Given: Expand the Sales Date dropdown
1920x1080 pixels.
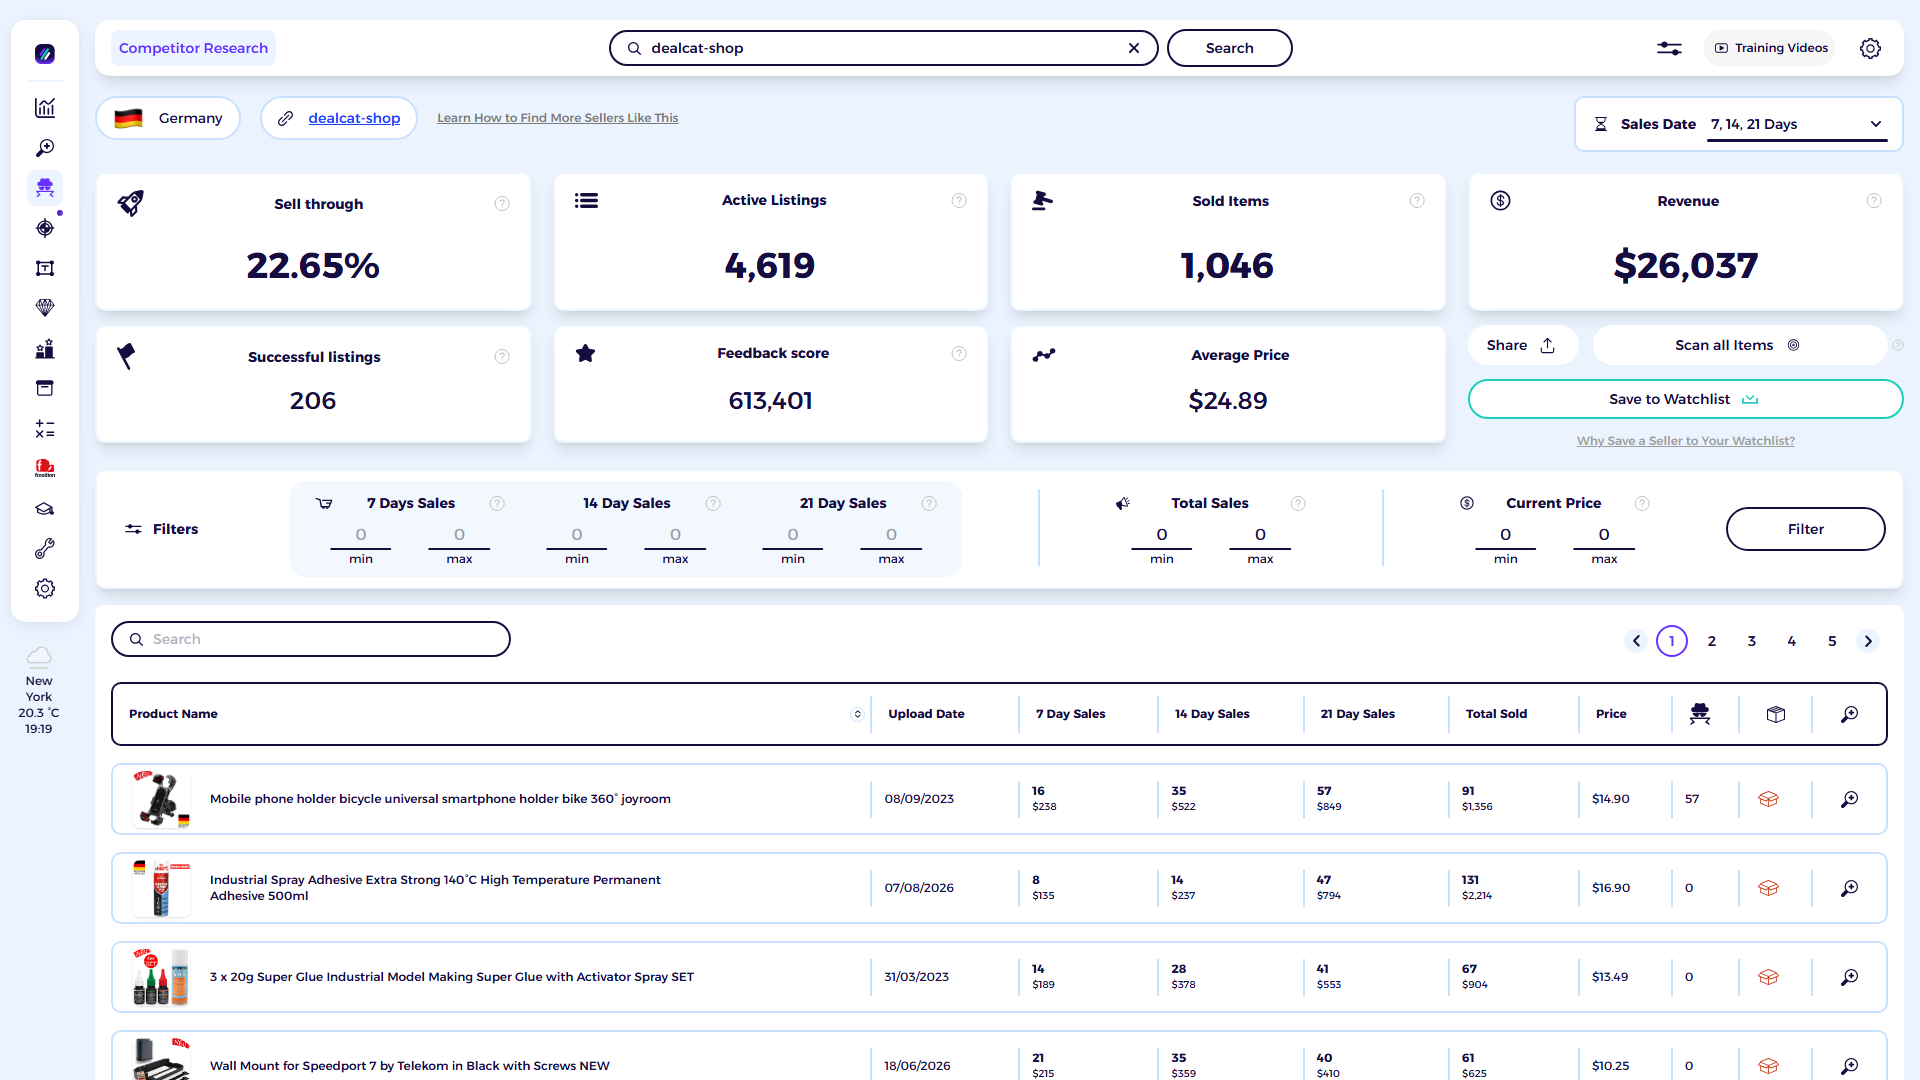Looking at the screenshot, I should pyautogui.click(x=1796, y=125).
